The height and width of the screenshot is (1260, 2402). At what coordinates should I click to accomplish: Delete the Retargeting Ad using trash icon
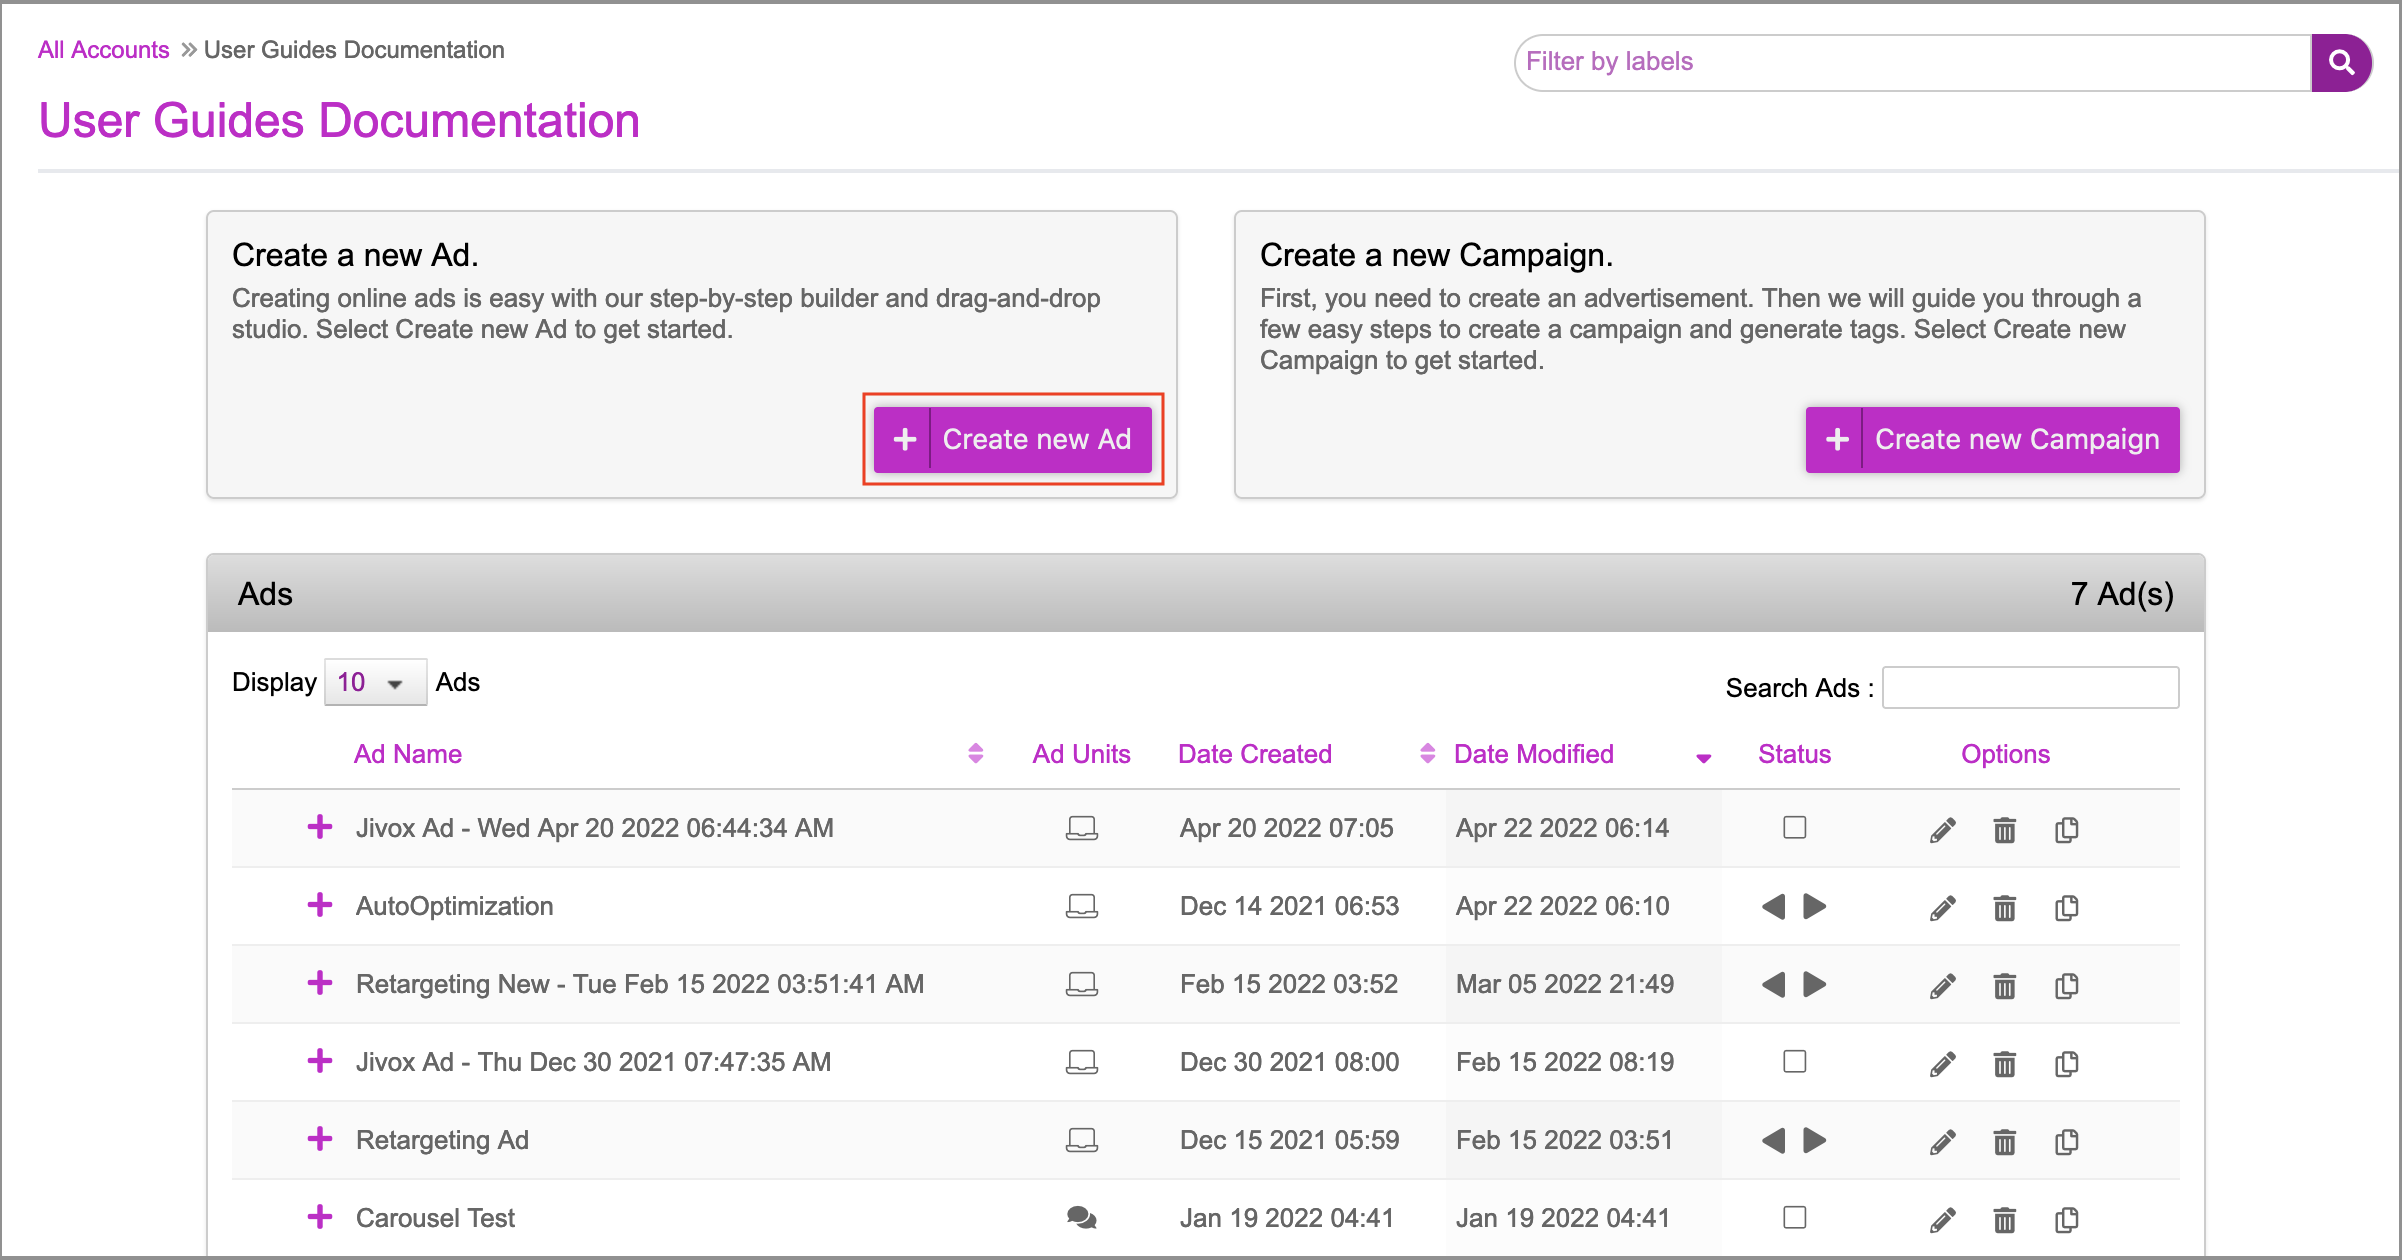point(2004,1142)
